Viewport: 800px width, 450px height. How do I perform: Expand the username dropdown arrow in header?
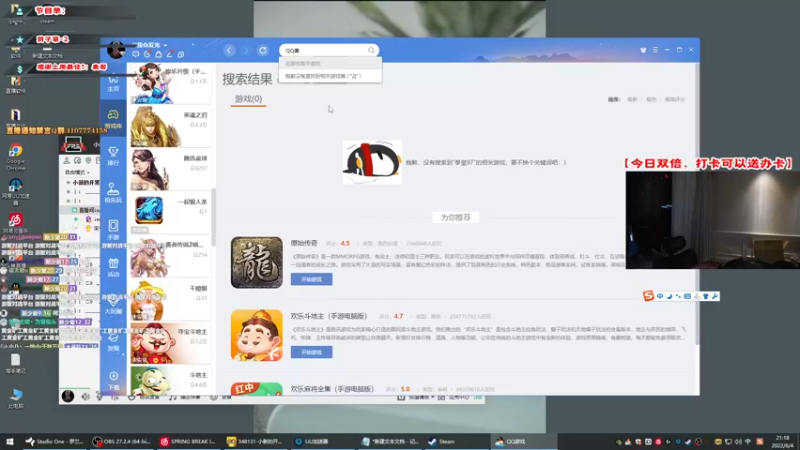click(x=165, y=45)
